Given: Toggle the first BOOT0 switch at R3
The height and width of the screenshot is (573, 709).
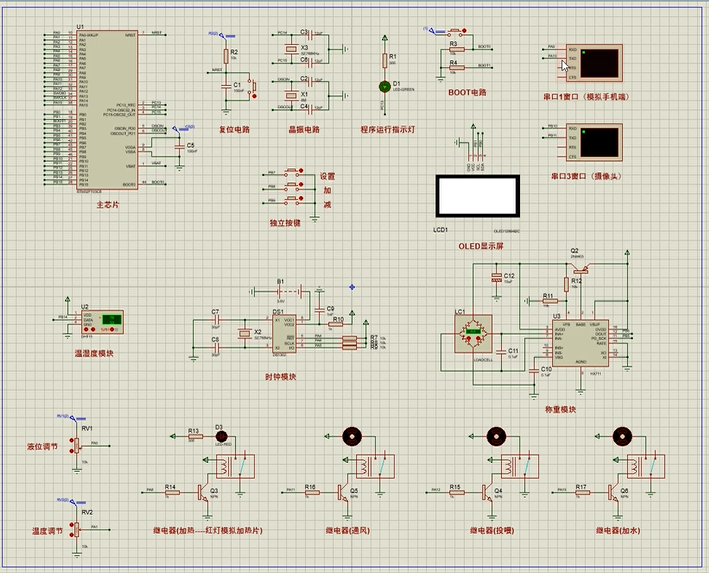Looking at the screenshot, I should click(438, 34).
